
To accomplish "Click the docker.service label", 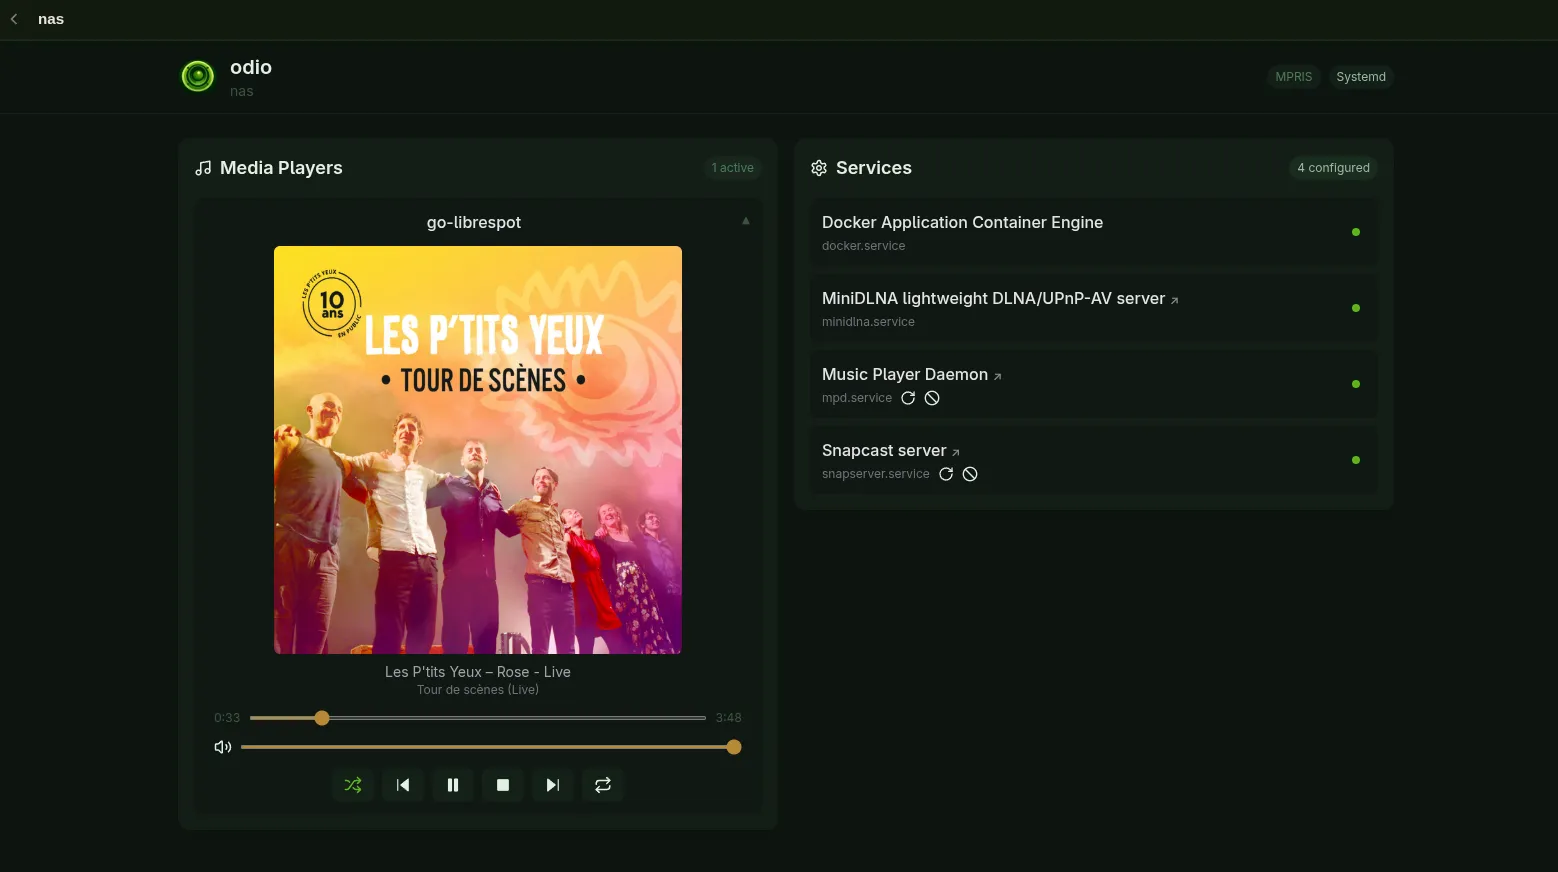I will [864, 246].
